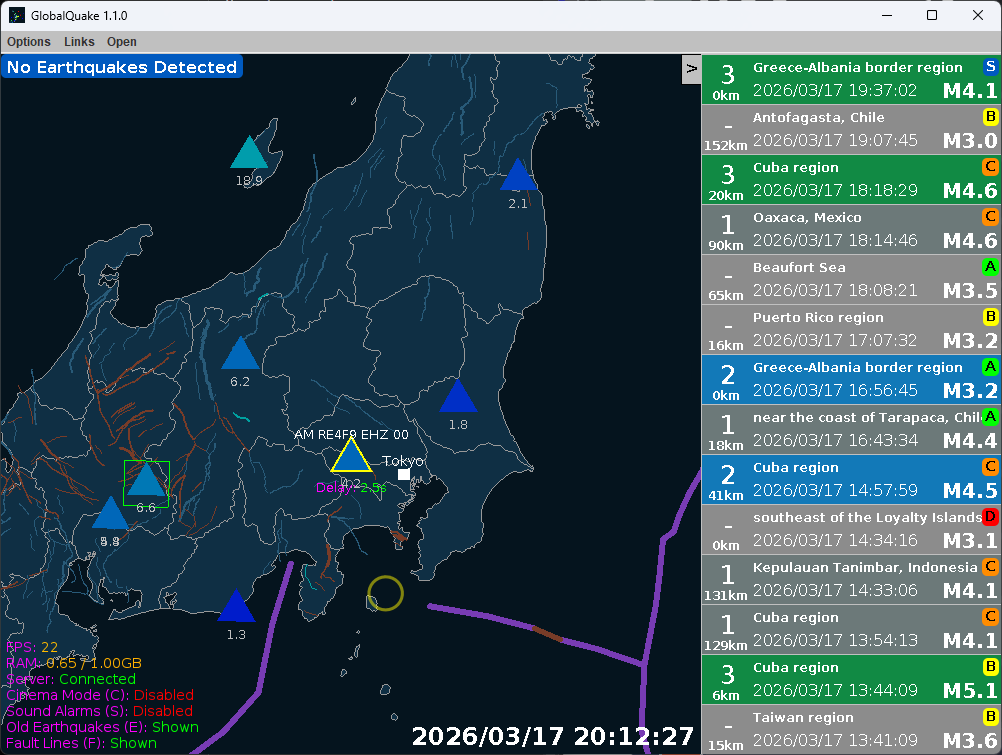Click the No Earthquakes Detected banner
Screen dimensions: 1002x755
coord(122,66)
